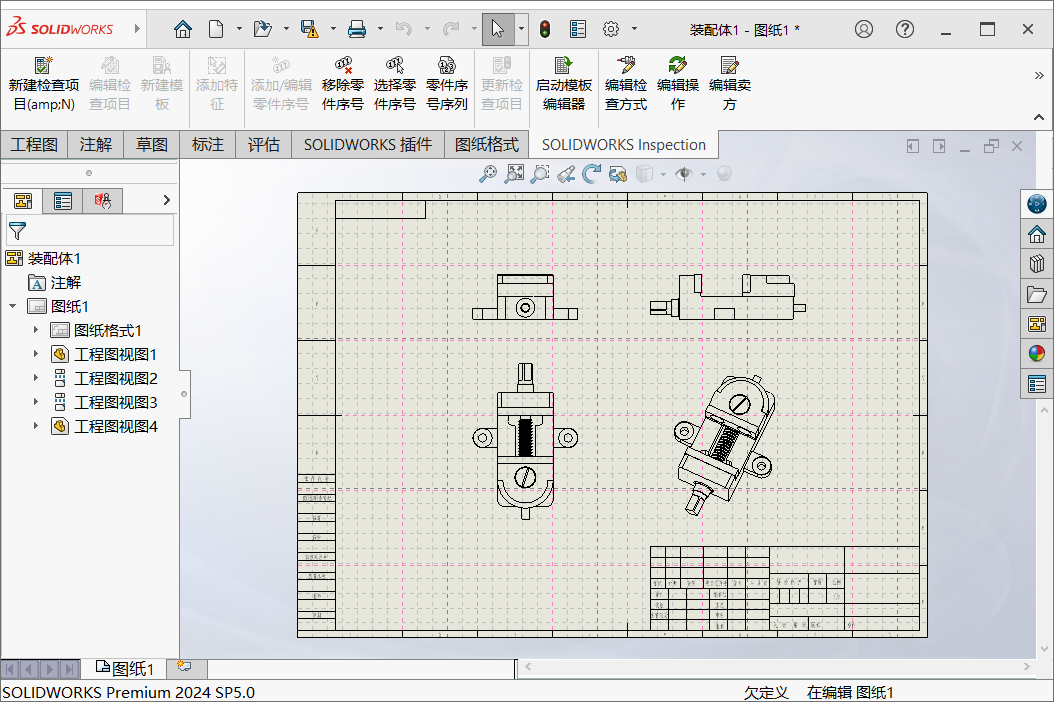This screenshot has width=1054, height=702.
Task: Launch 启动模板编辑器 template editor
Action: click(564, 85)
